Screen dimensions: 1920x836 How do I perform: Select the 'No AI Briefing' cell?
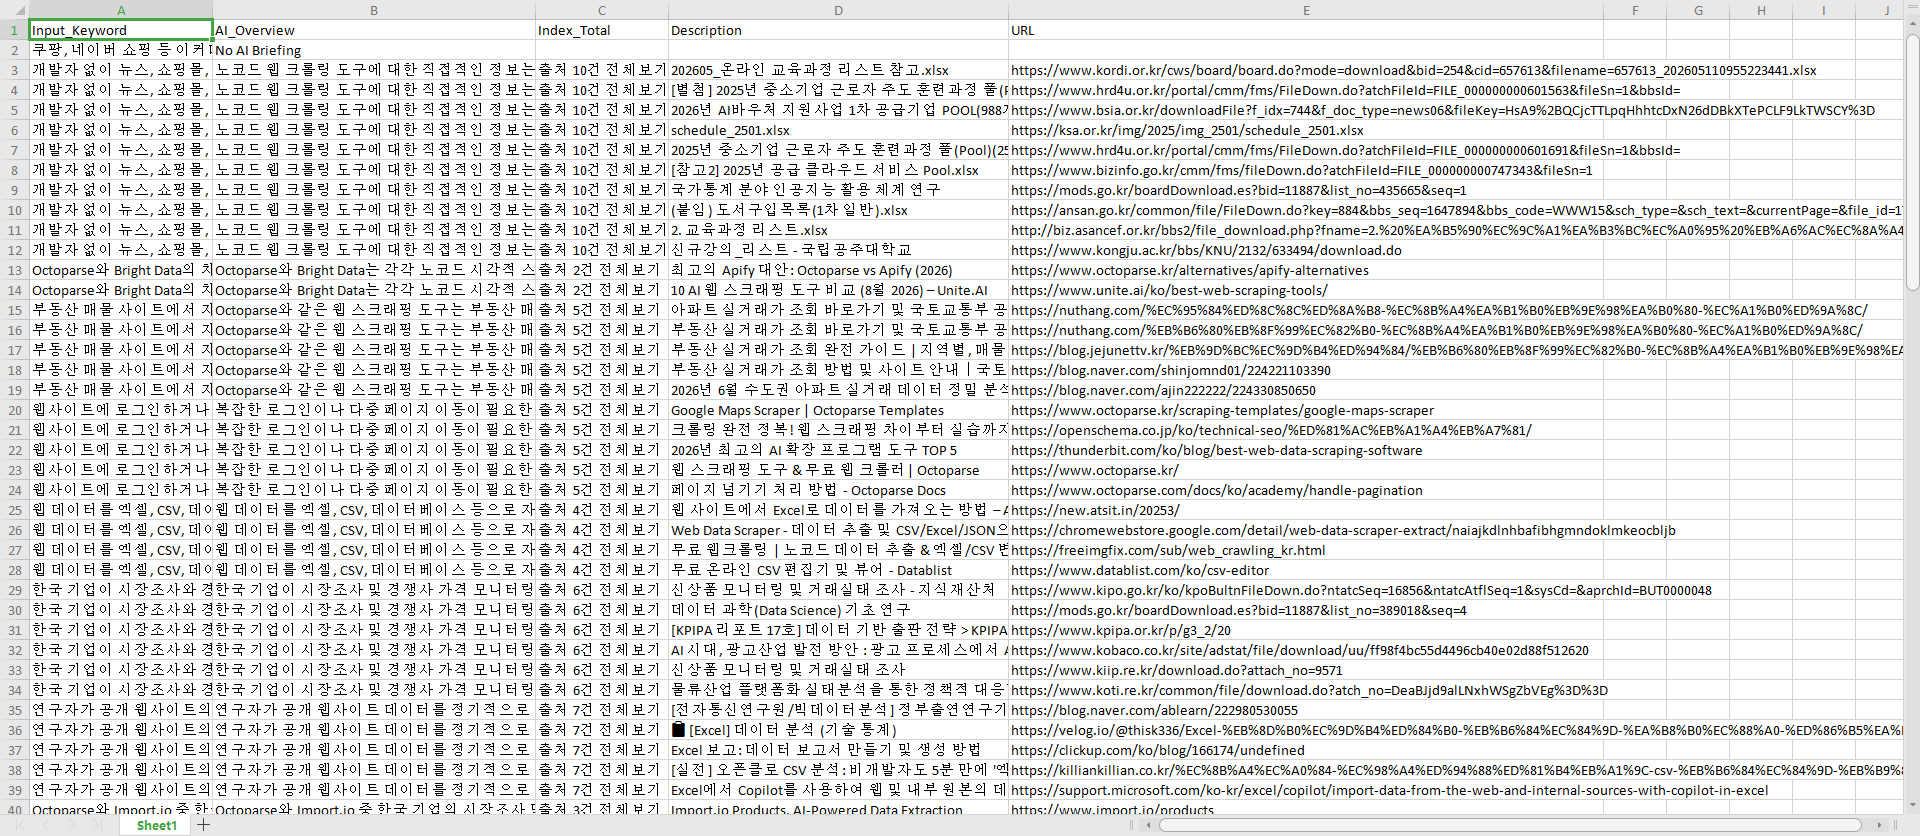click(x=374, y=50)
